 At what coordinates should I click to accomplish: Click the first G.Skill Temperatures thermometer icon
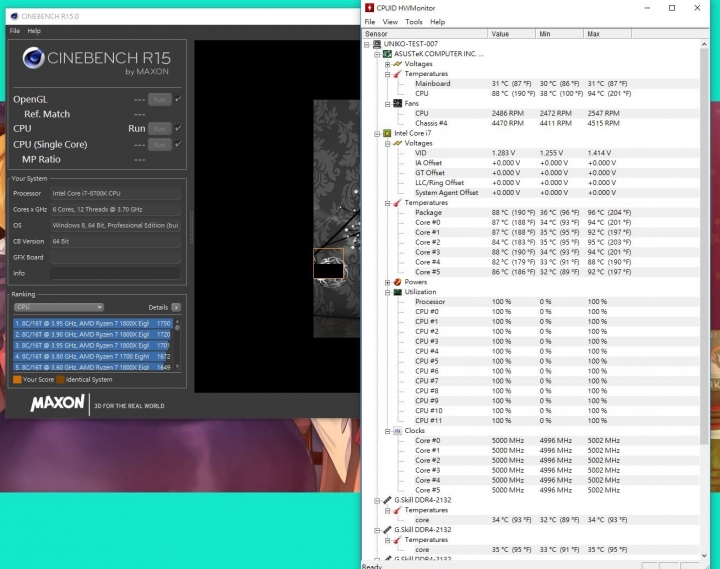[398, 510]
